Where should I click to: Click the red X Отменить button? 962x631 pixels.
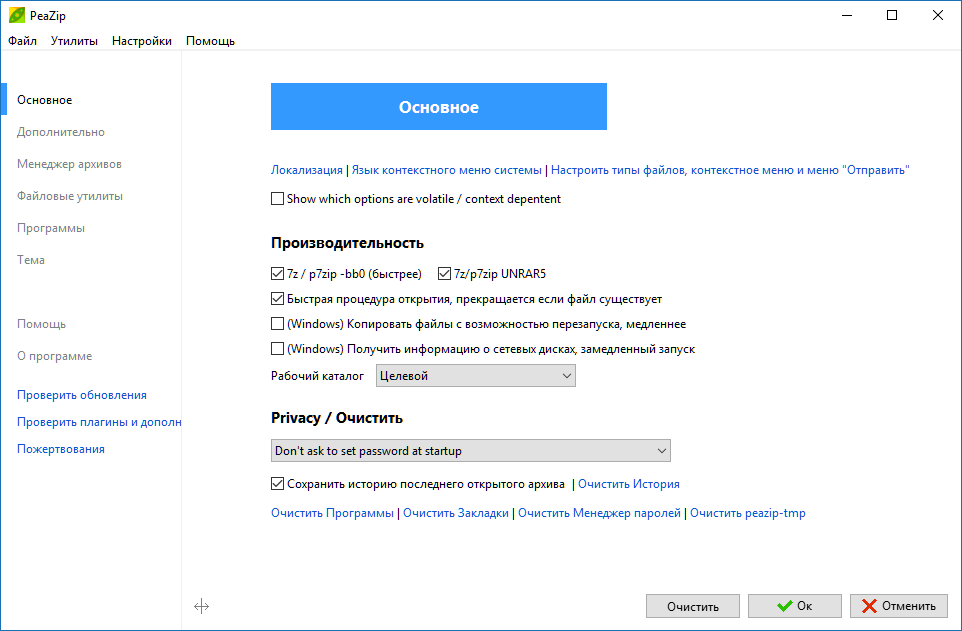[899, 606]
